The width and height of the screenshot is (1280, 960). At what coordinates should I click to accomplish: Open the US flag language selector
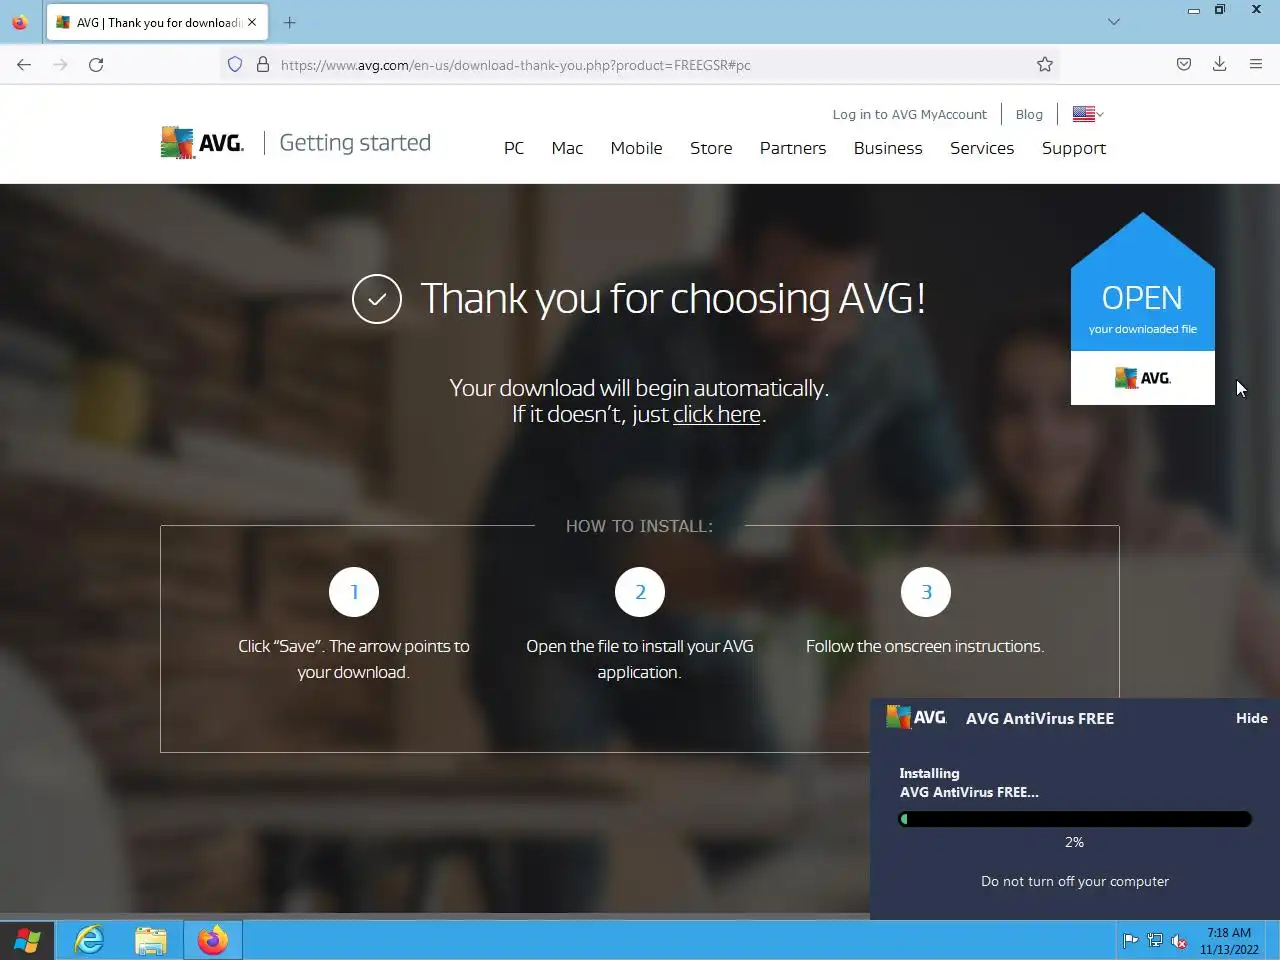coord(1088,114)
